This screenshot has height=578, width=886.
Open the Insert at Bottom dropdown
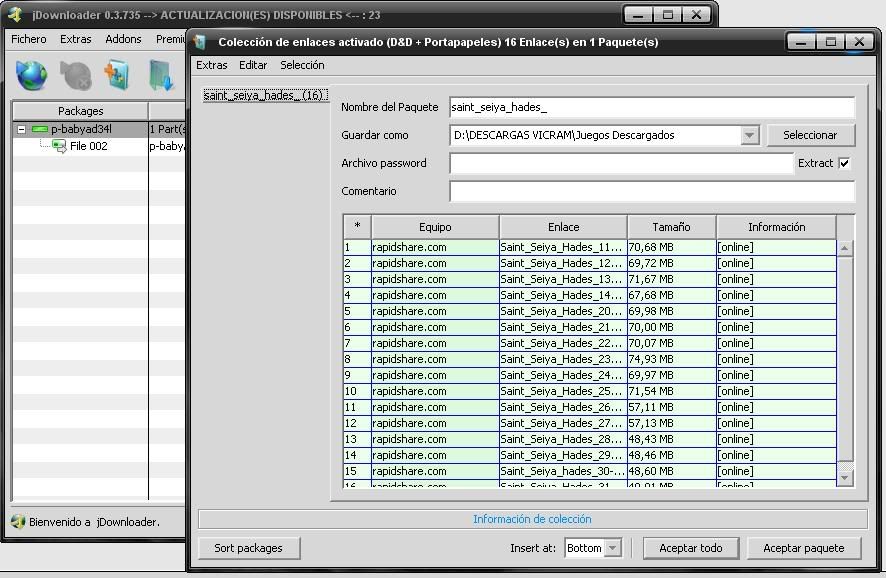point(613,547)
